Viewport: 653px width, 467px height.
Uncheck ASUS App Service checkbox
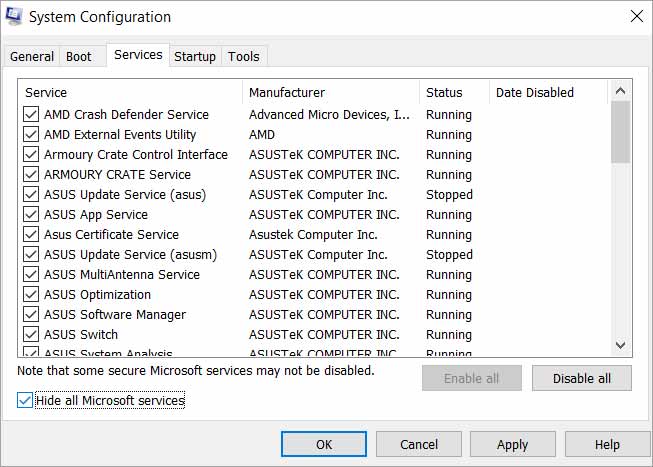click(31, 214)
